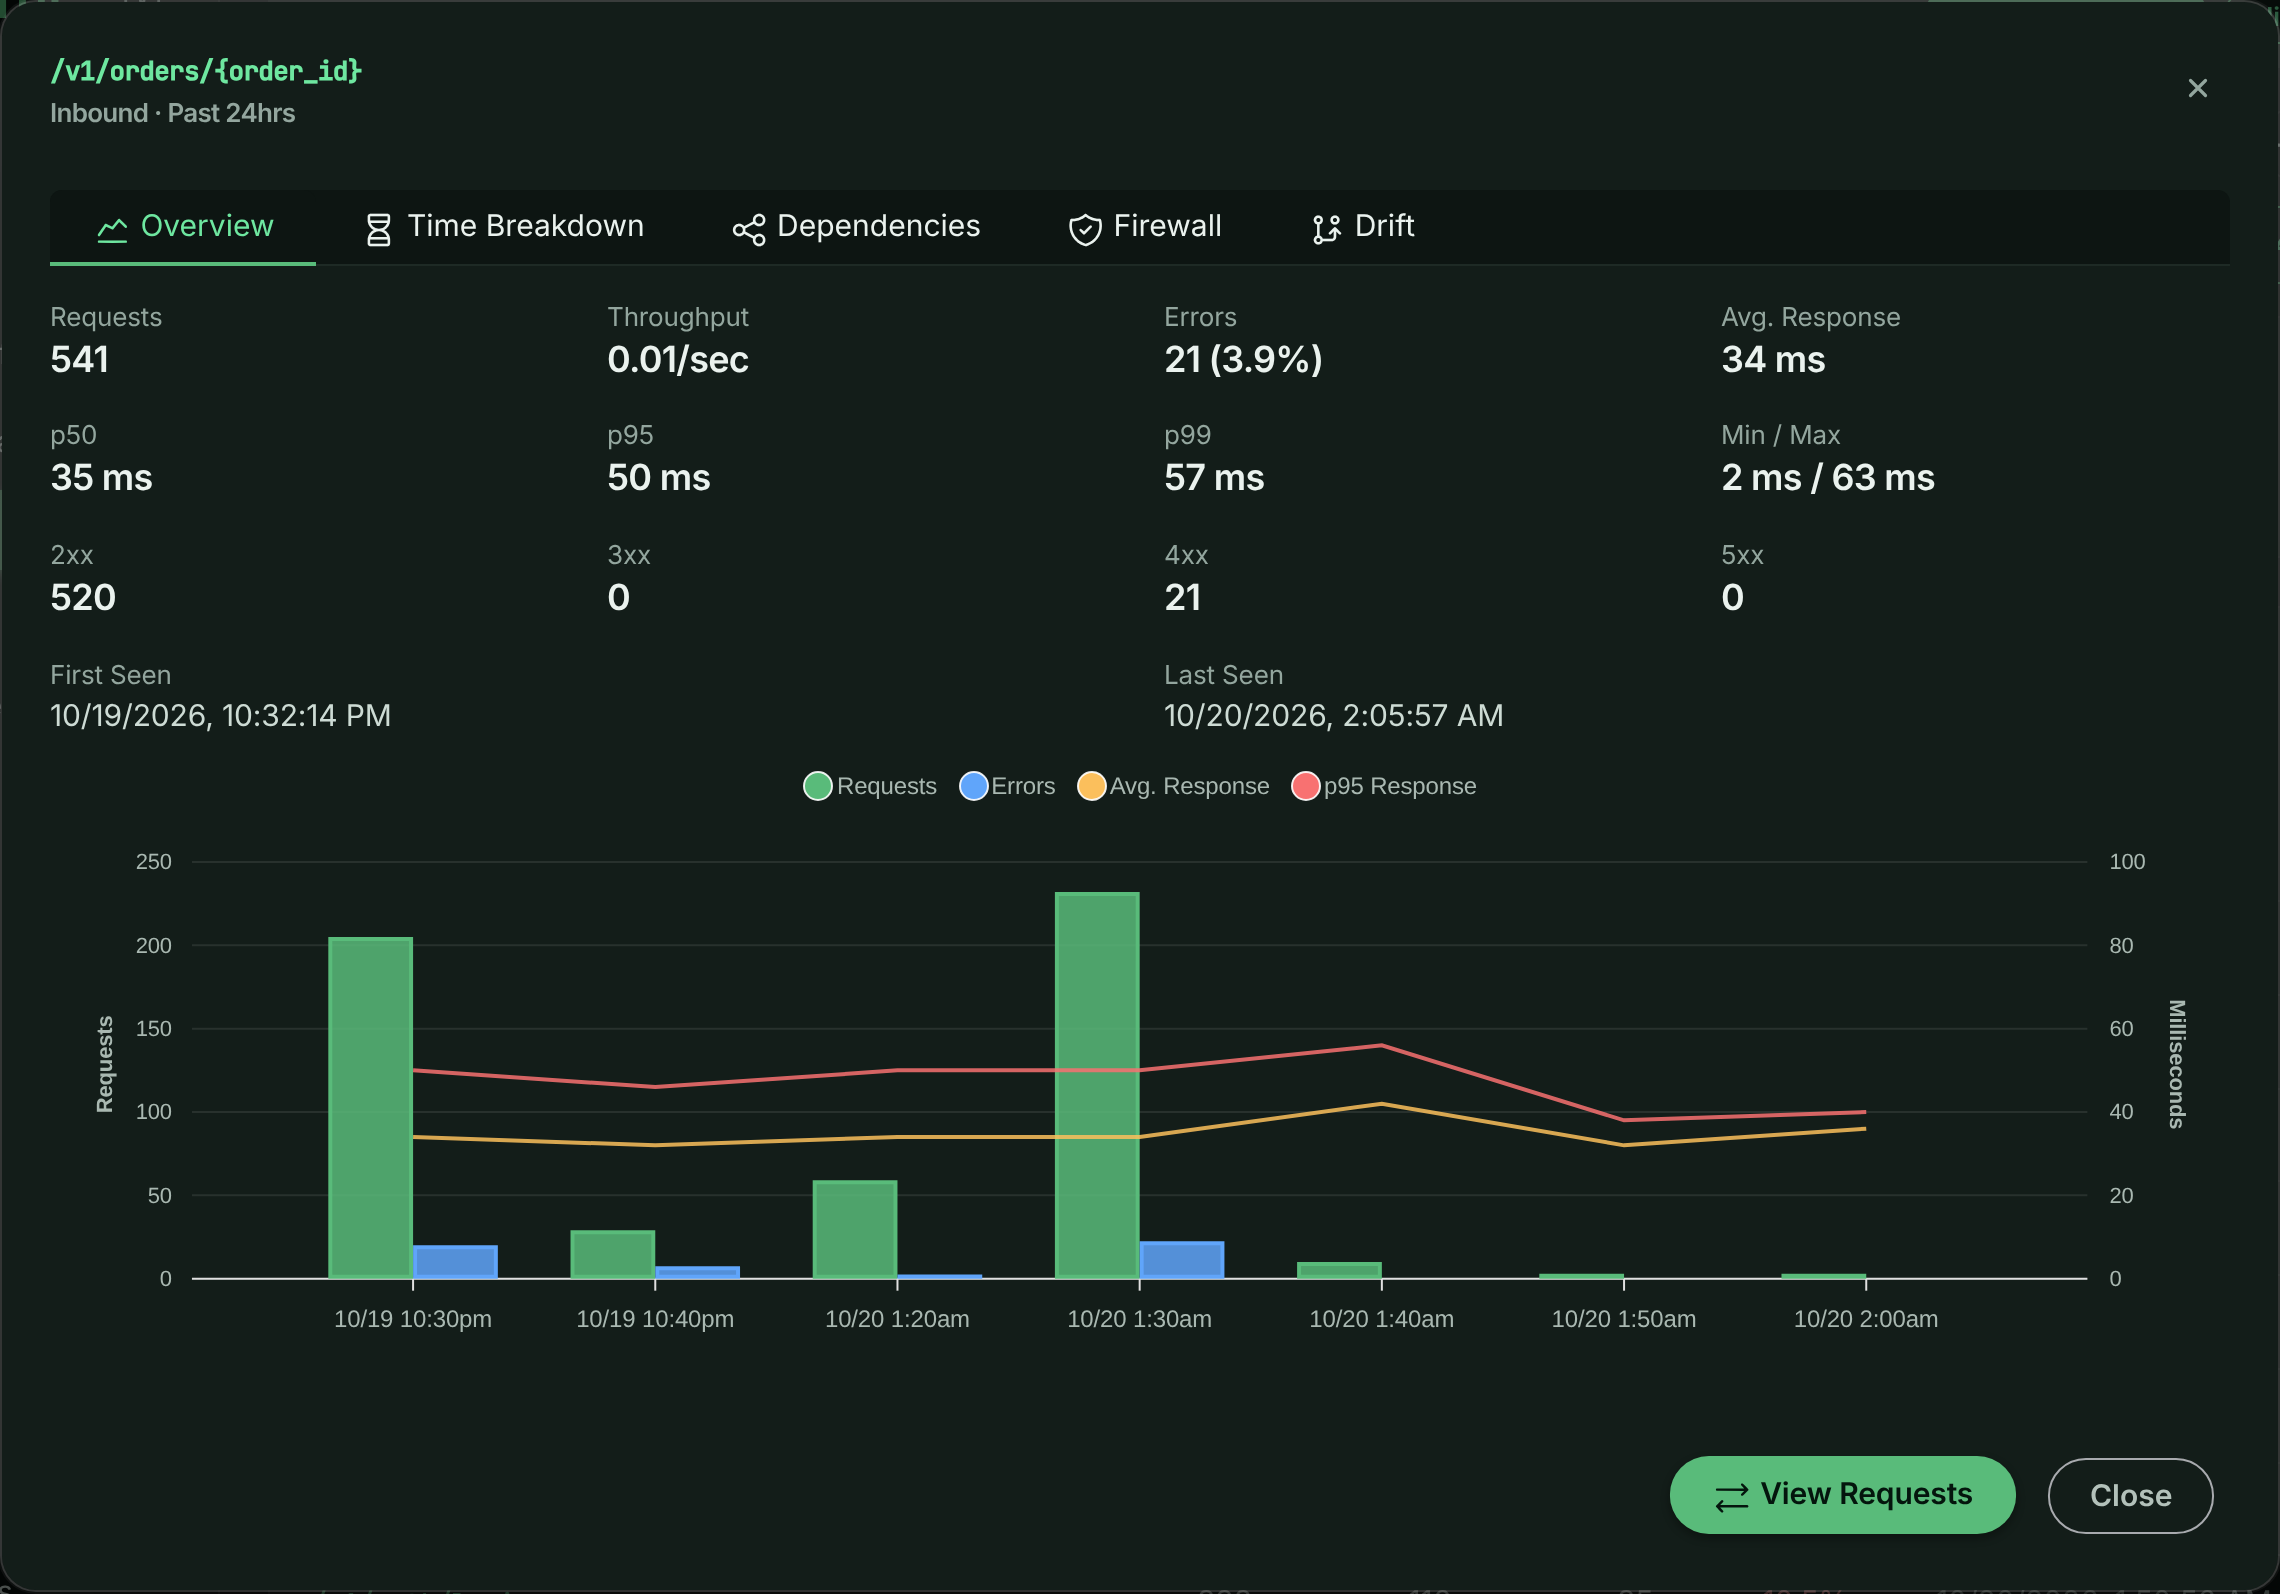Click the p50 value 35 ms
2280x1594 pixels.
[x=101, y=477]
